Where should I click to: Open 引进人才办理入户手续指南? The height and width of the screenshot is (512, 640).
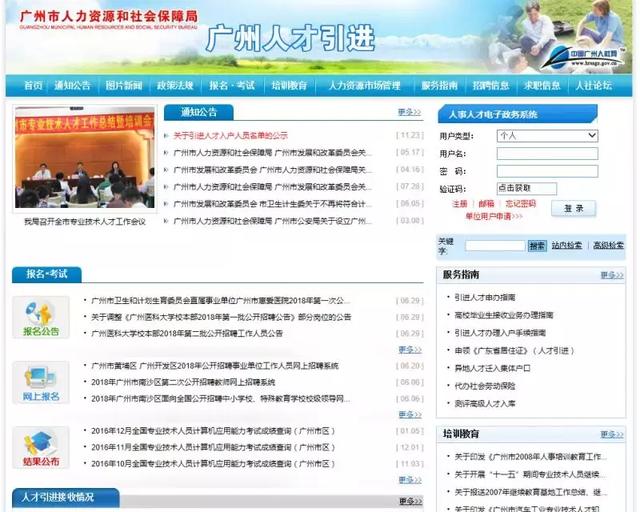pyautogui.click(x=500, y=333)
